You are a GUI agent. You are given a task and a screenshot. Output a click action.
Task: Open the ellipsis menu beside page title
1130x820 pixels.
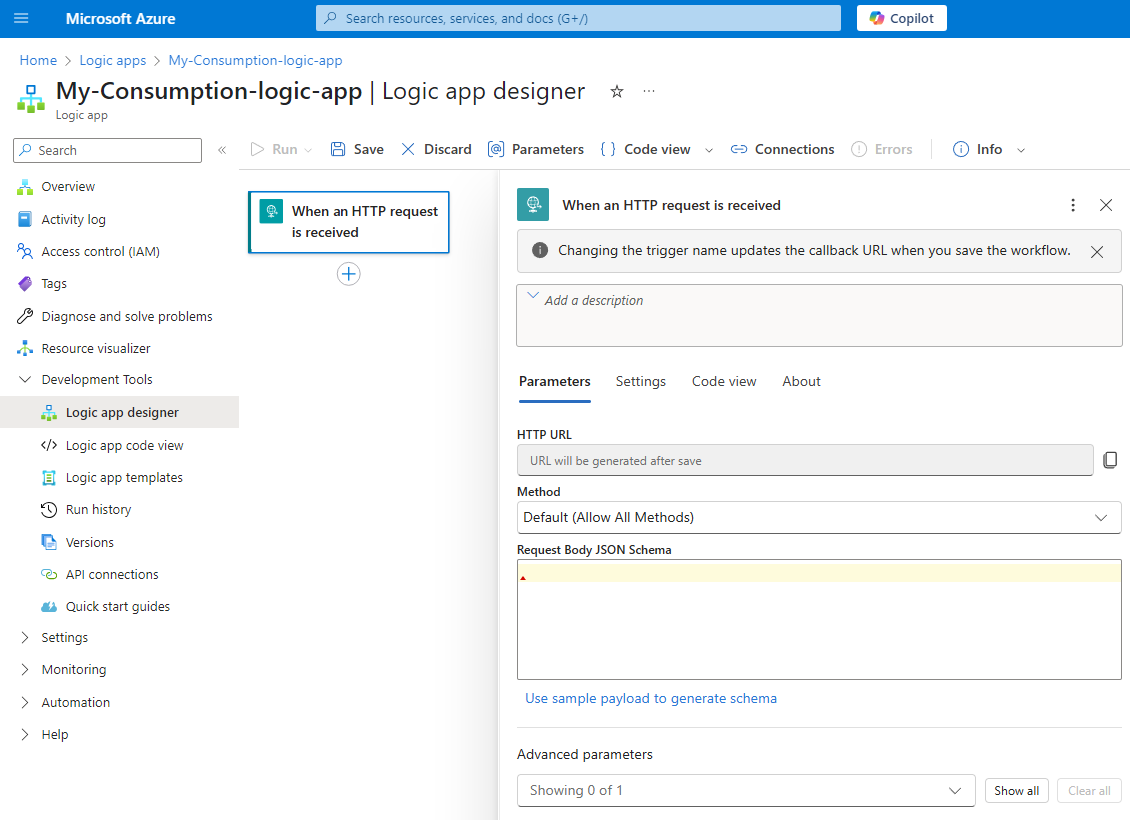tap(649, 92)
